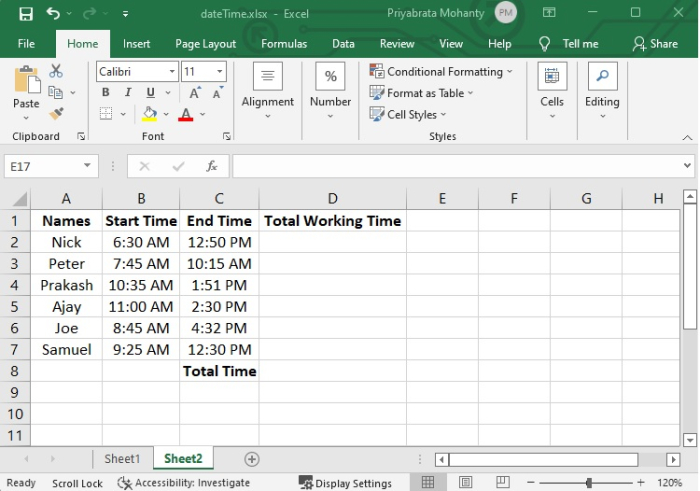
Task: Click the Insert Function fx icon
Action: pyautogui.click(x=212, y=166)
